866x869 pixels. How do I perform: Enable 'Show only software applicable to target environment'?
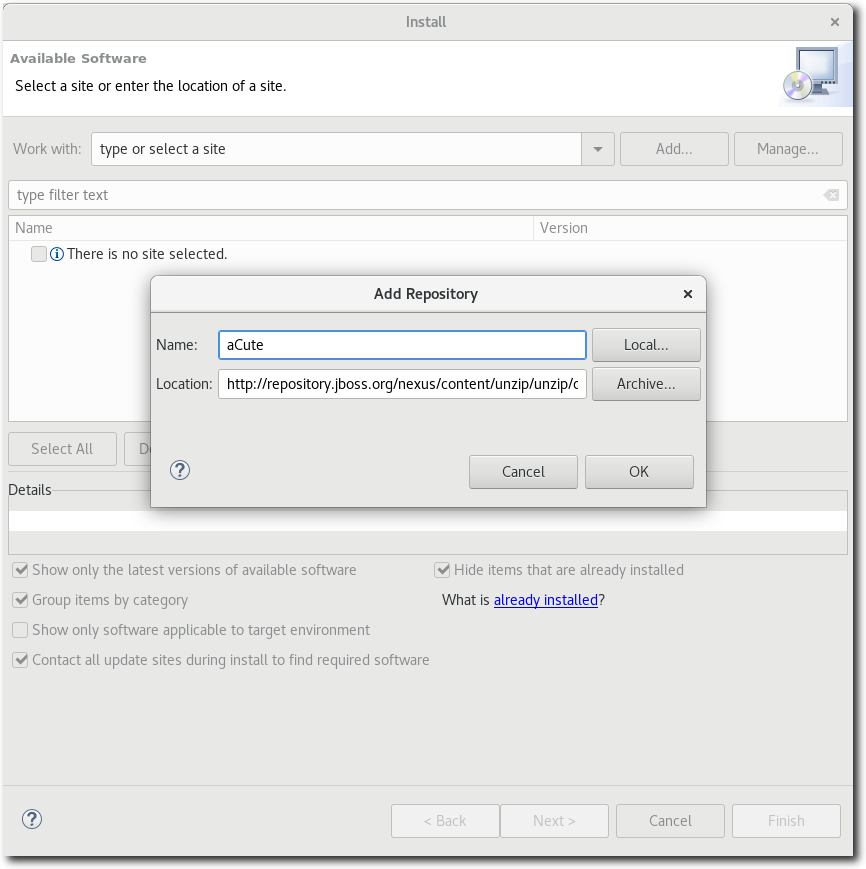tap(20, 630)
